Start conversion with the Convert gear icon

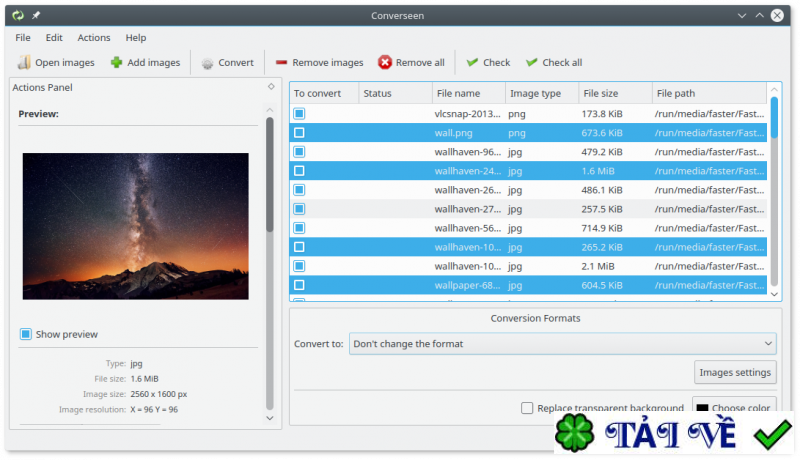coord(207,63)
